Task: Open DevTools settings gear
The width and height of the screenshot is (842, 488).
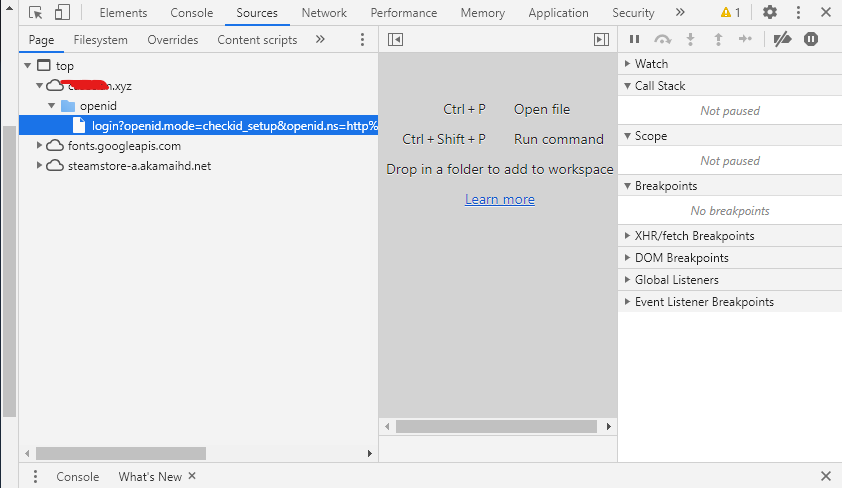Action: point(769,13)
